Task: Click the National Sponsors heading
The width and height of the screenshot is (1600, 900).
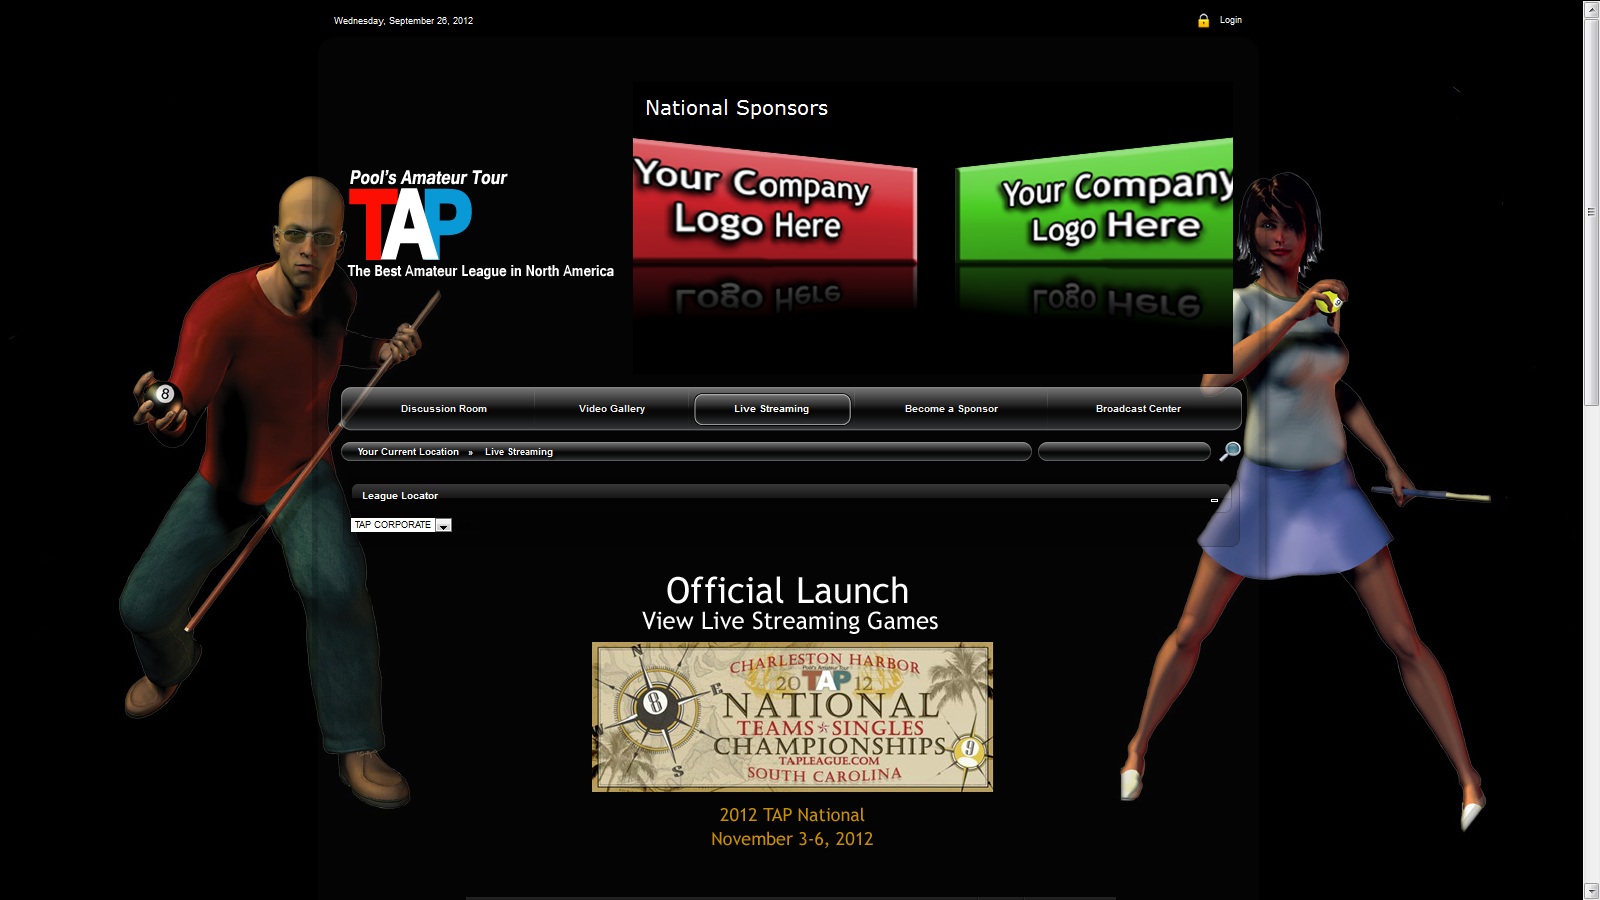Action: (736, 108)
